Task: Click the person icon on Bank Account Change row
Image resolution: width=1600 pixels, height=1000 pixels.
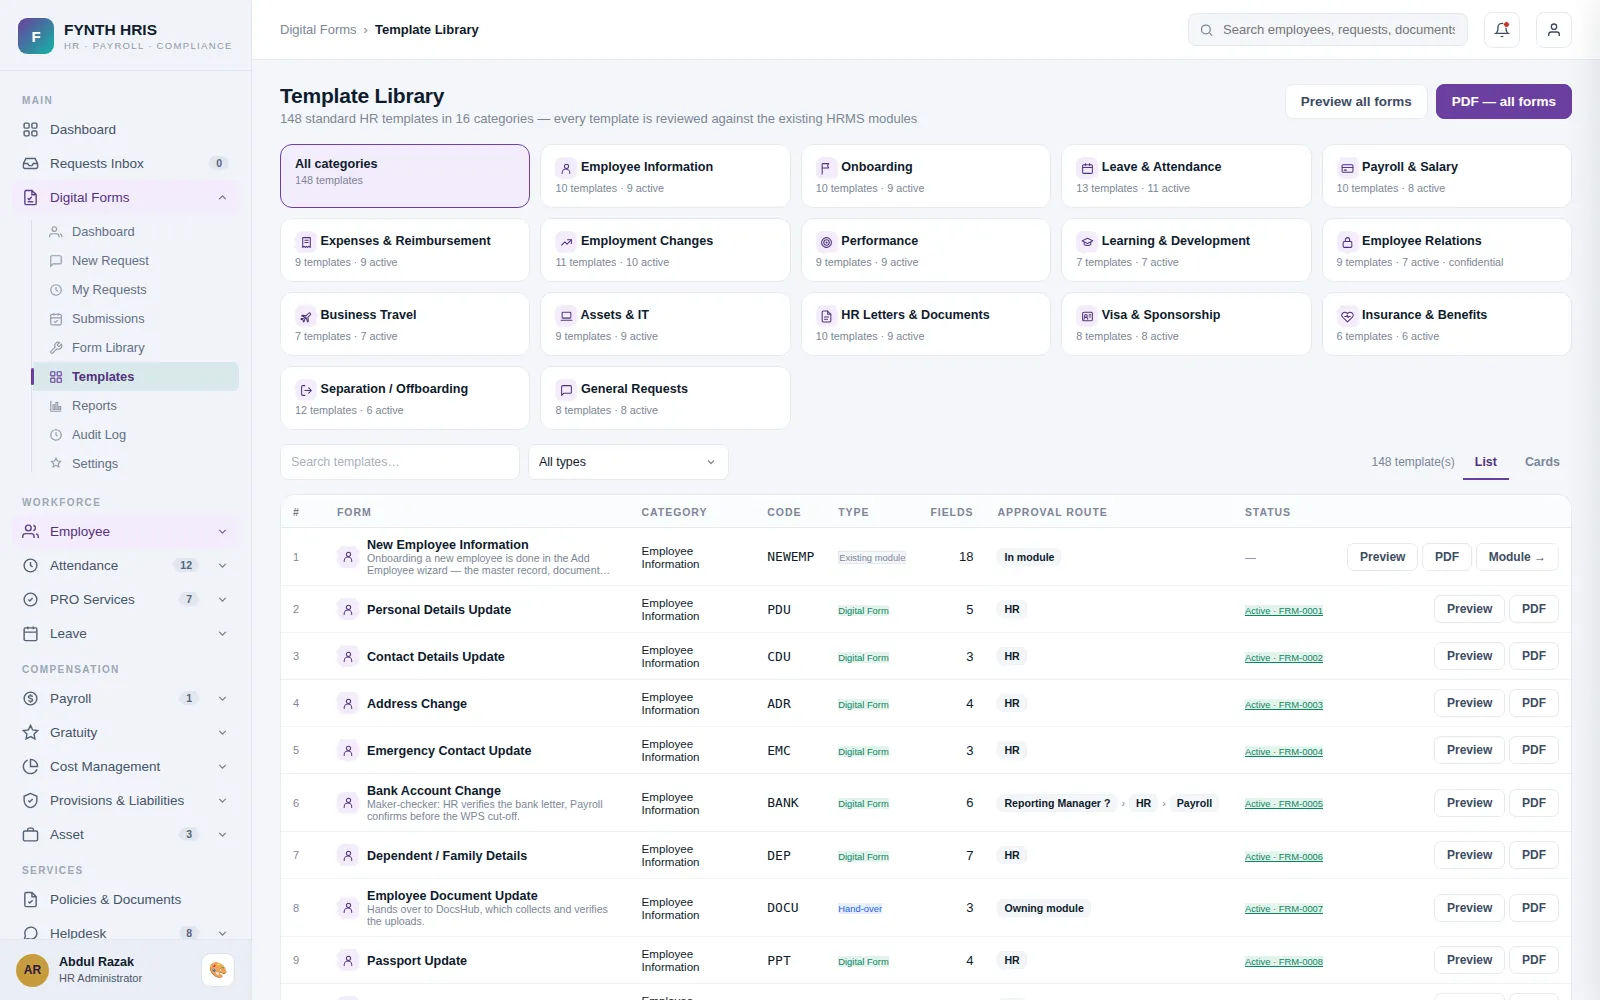Action: [348, 803]
